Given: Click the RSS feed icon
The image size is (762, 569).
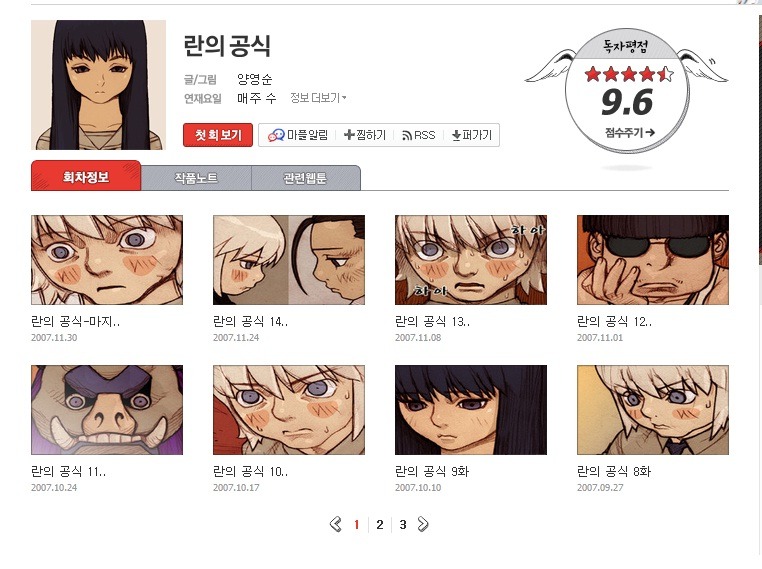Looking at the screenshot, I should (x=407, y=136).
